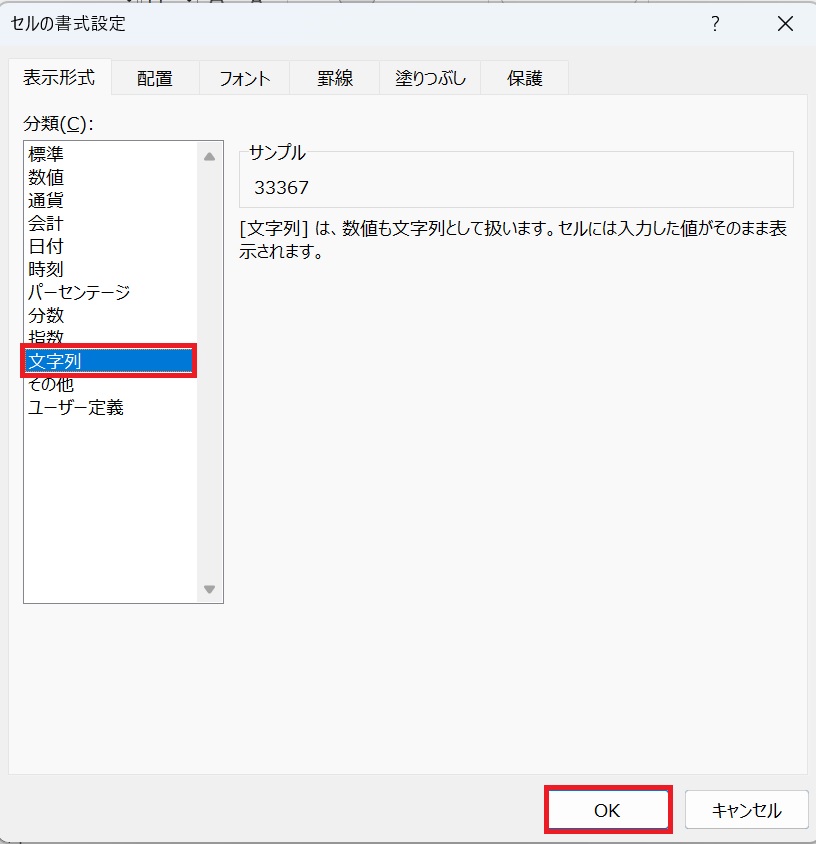Click the sample value 33367

pos(282,188)
